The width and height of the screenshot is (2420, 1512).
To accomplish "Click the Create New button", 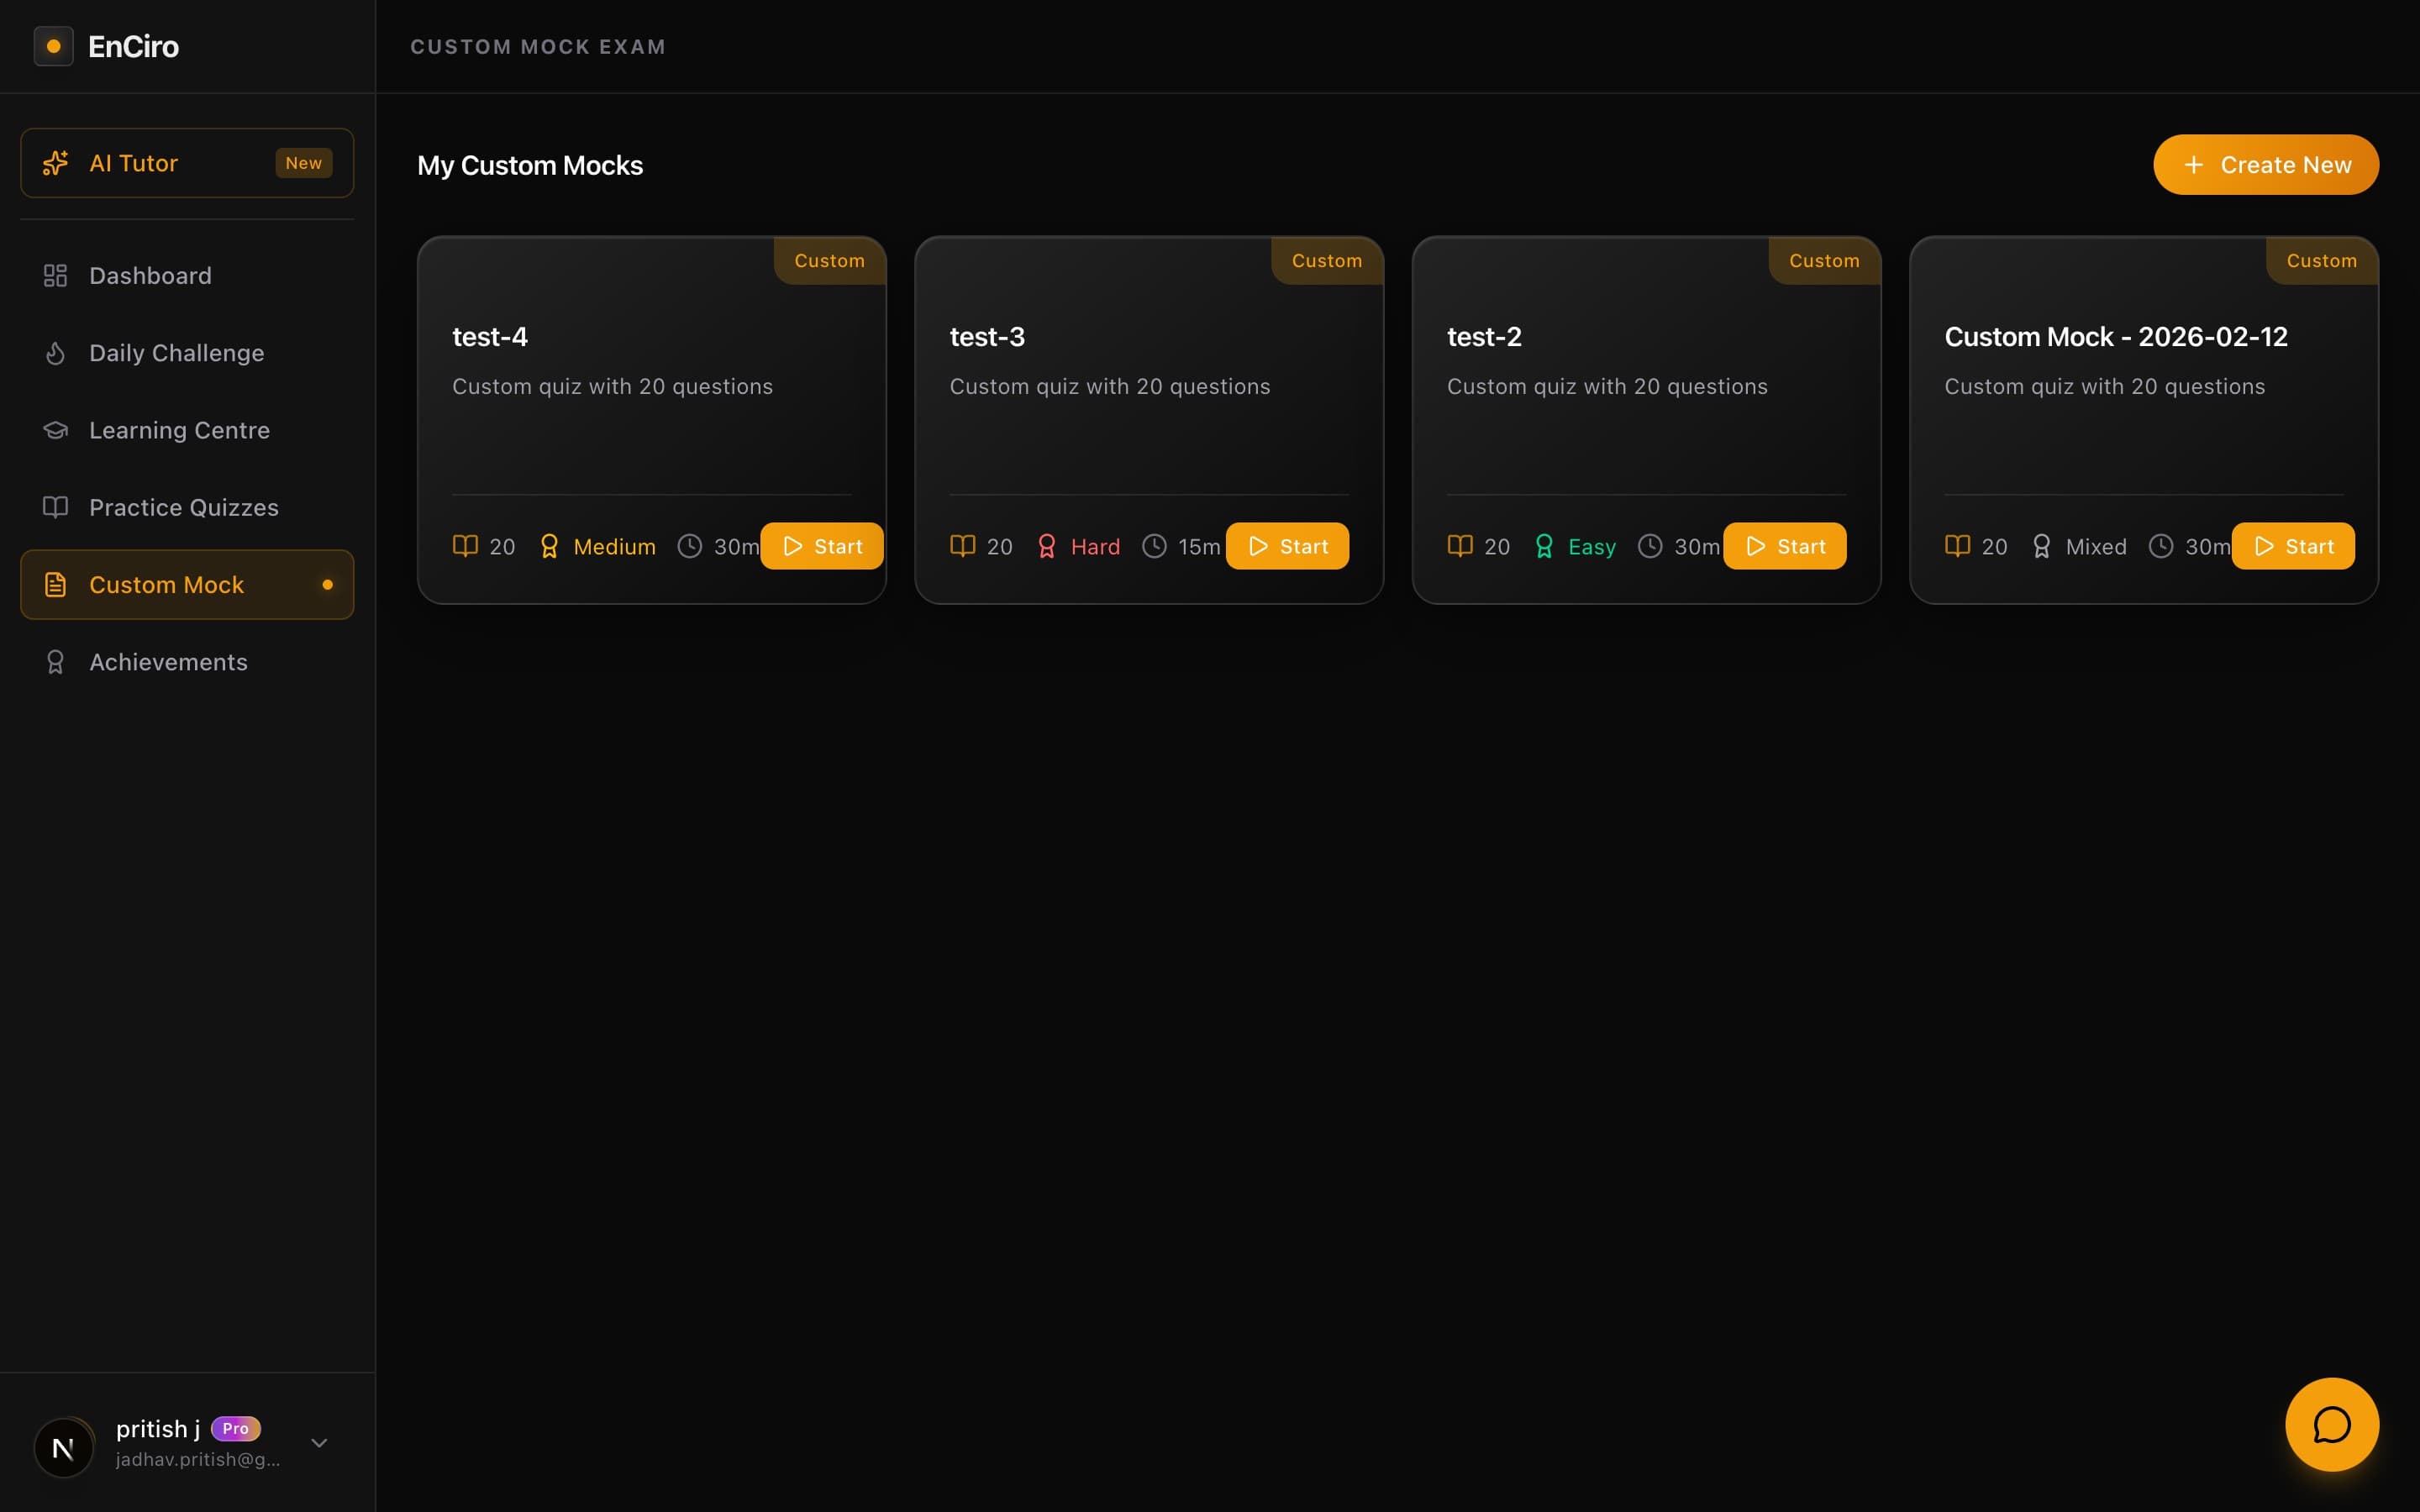I will pyautogui.click(x=2264, y=164).
